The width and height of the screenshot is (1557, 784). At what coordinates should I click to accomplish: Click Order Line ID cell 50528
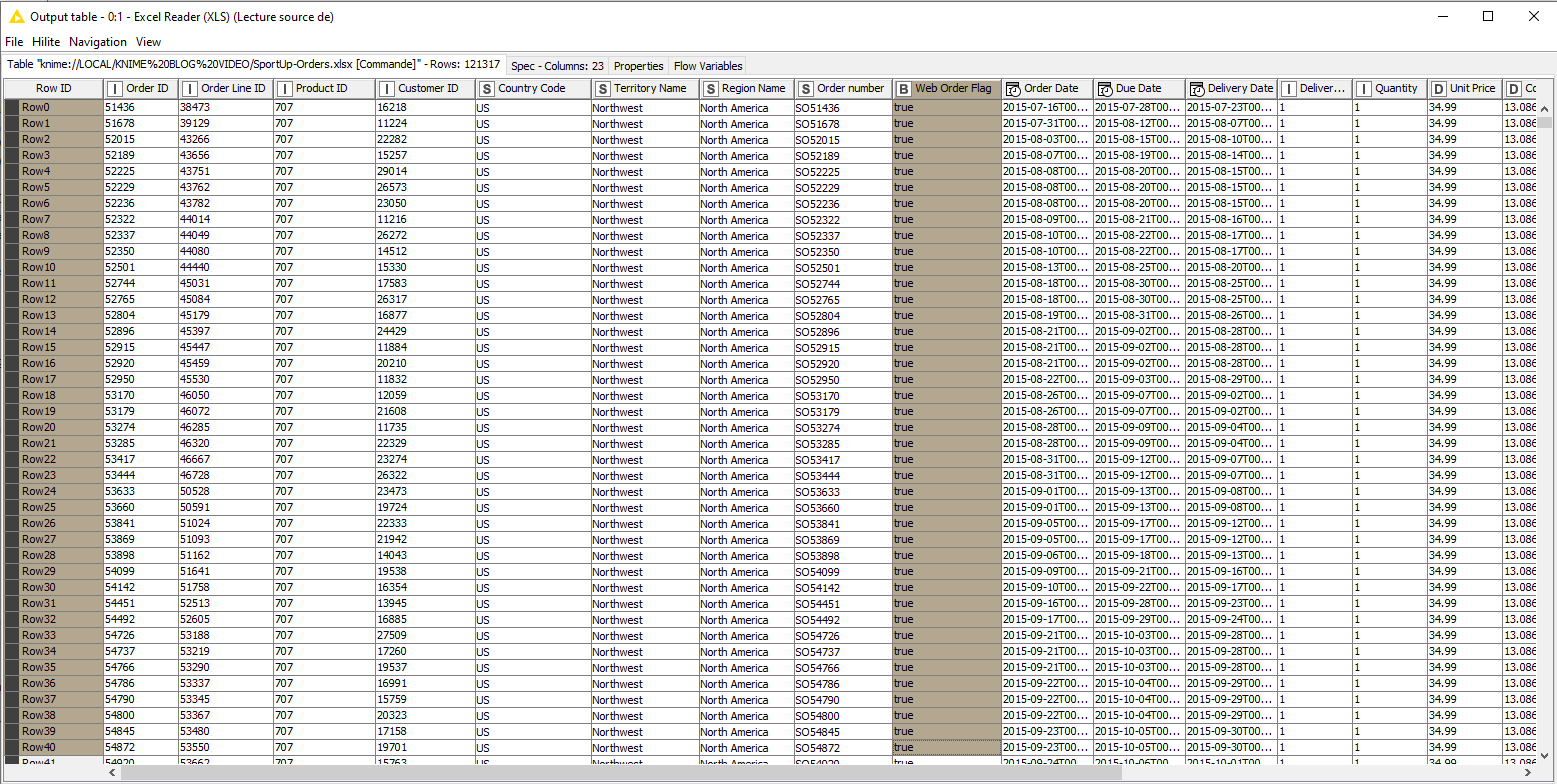point(226,492)
